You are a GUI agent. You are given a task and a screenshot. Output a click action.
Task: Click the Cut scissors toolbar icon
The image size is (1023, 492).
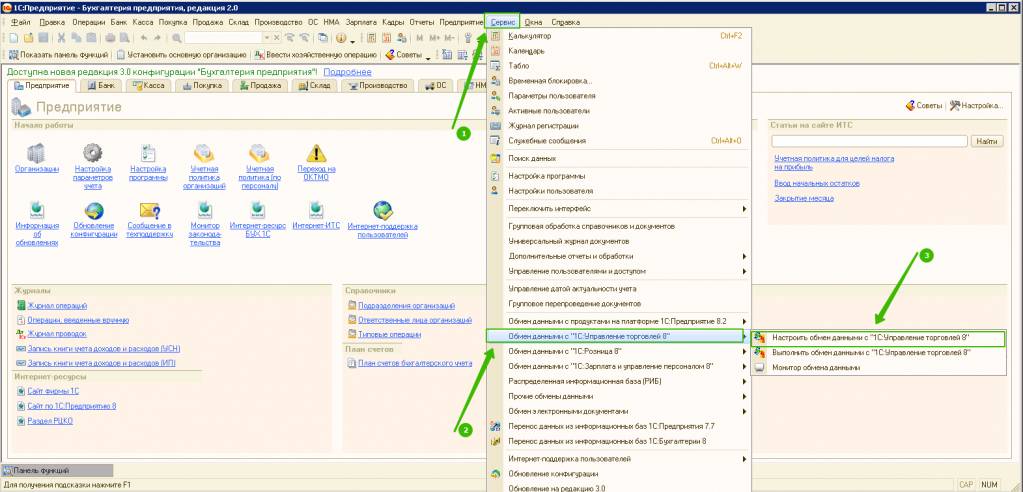(x=61, y=38)
